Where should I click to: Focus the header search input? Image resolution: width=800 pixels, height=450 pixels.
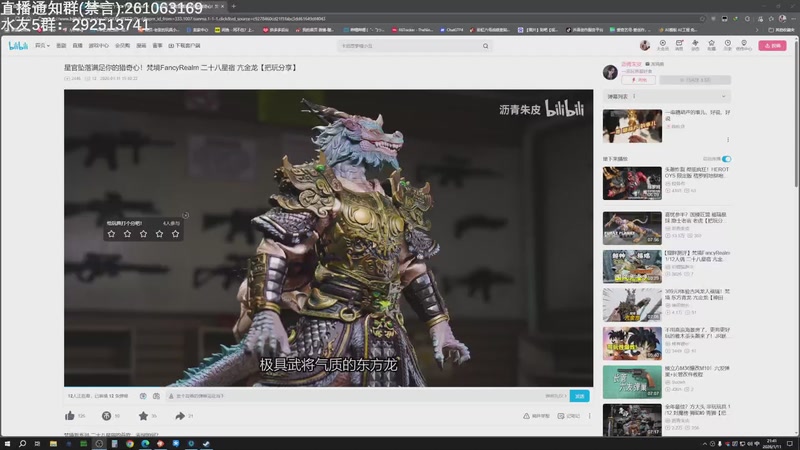[x=410, y=46]
